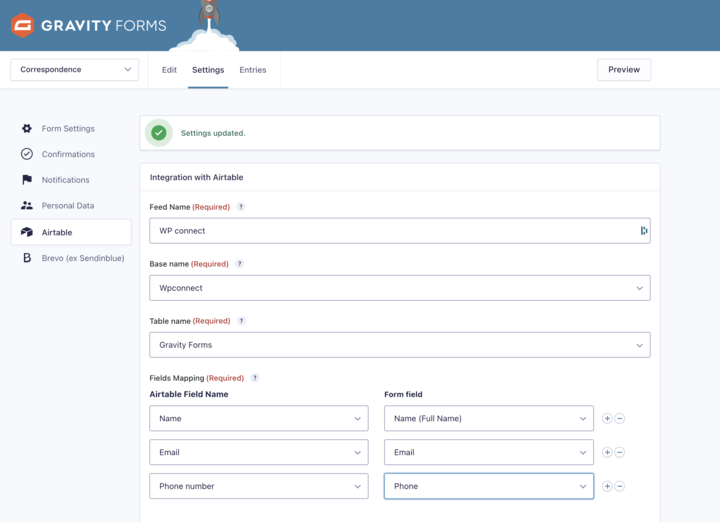Switch to the Edit tab
720x522 pixels.
click(x=169, y=70)
